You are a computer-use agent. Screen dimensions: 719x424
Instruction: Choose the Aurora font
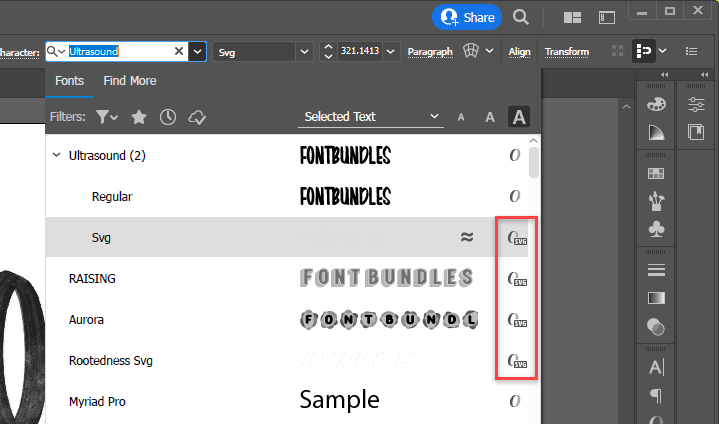pyautogui.click(x=287, y=319)
